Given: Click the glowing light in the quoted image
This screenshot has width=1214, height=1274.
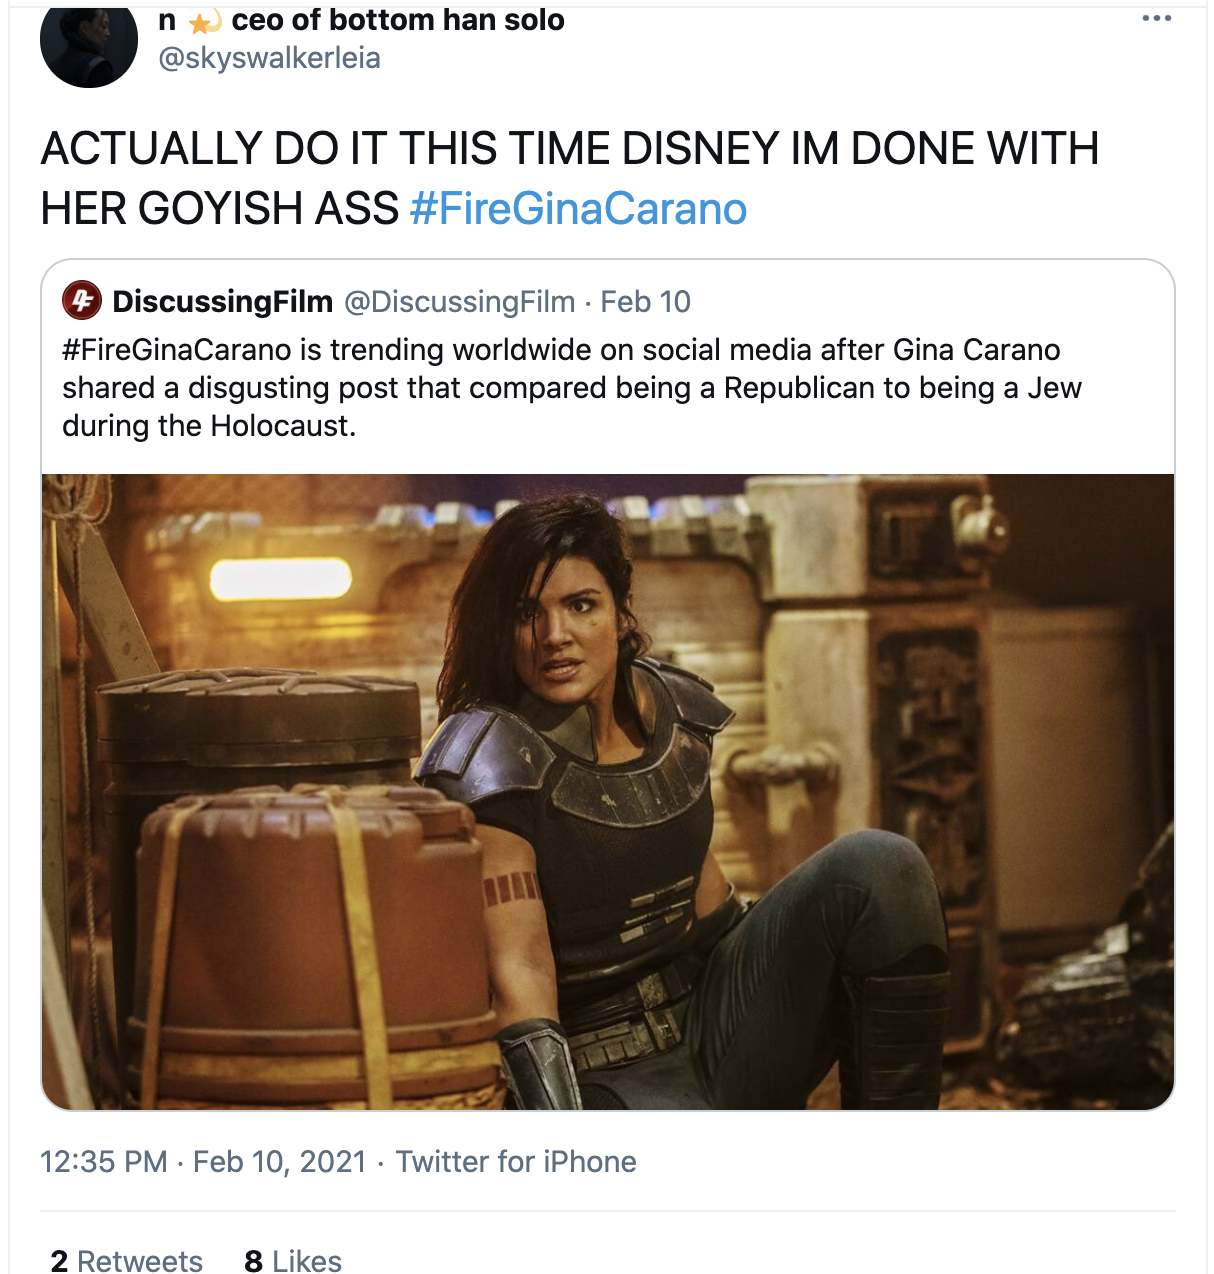Looking at the screenshot, I should pos(281,579).
